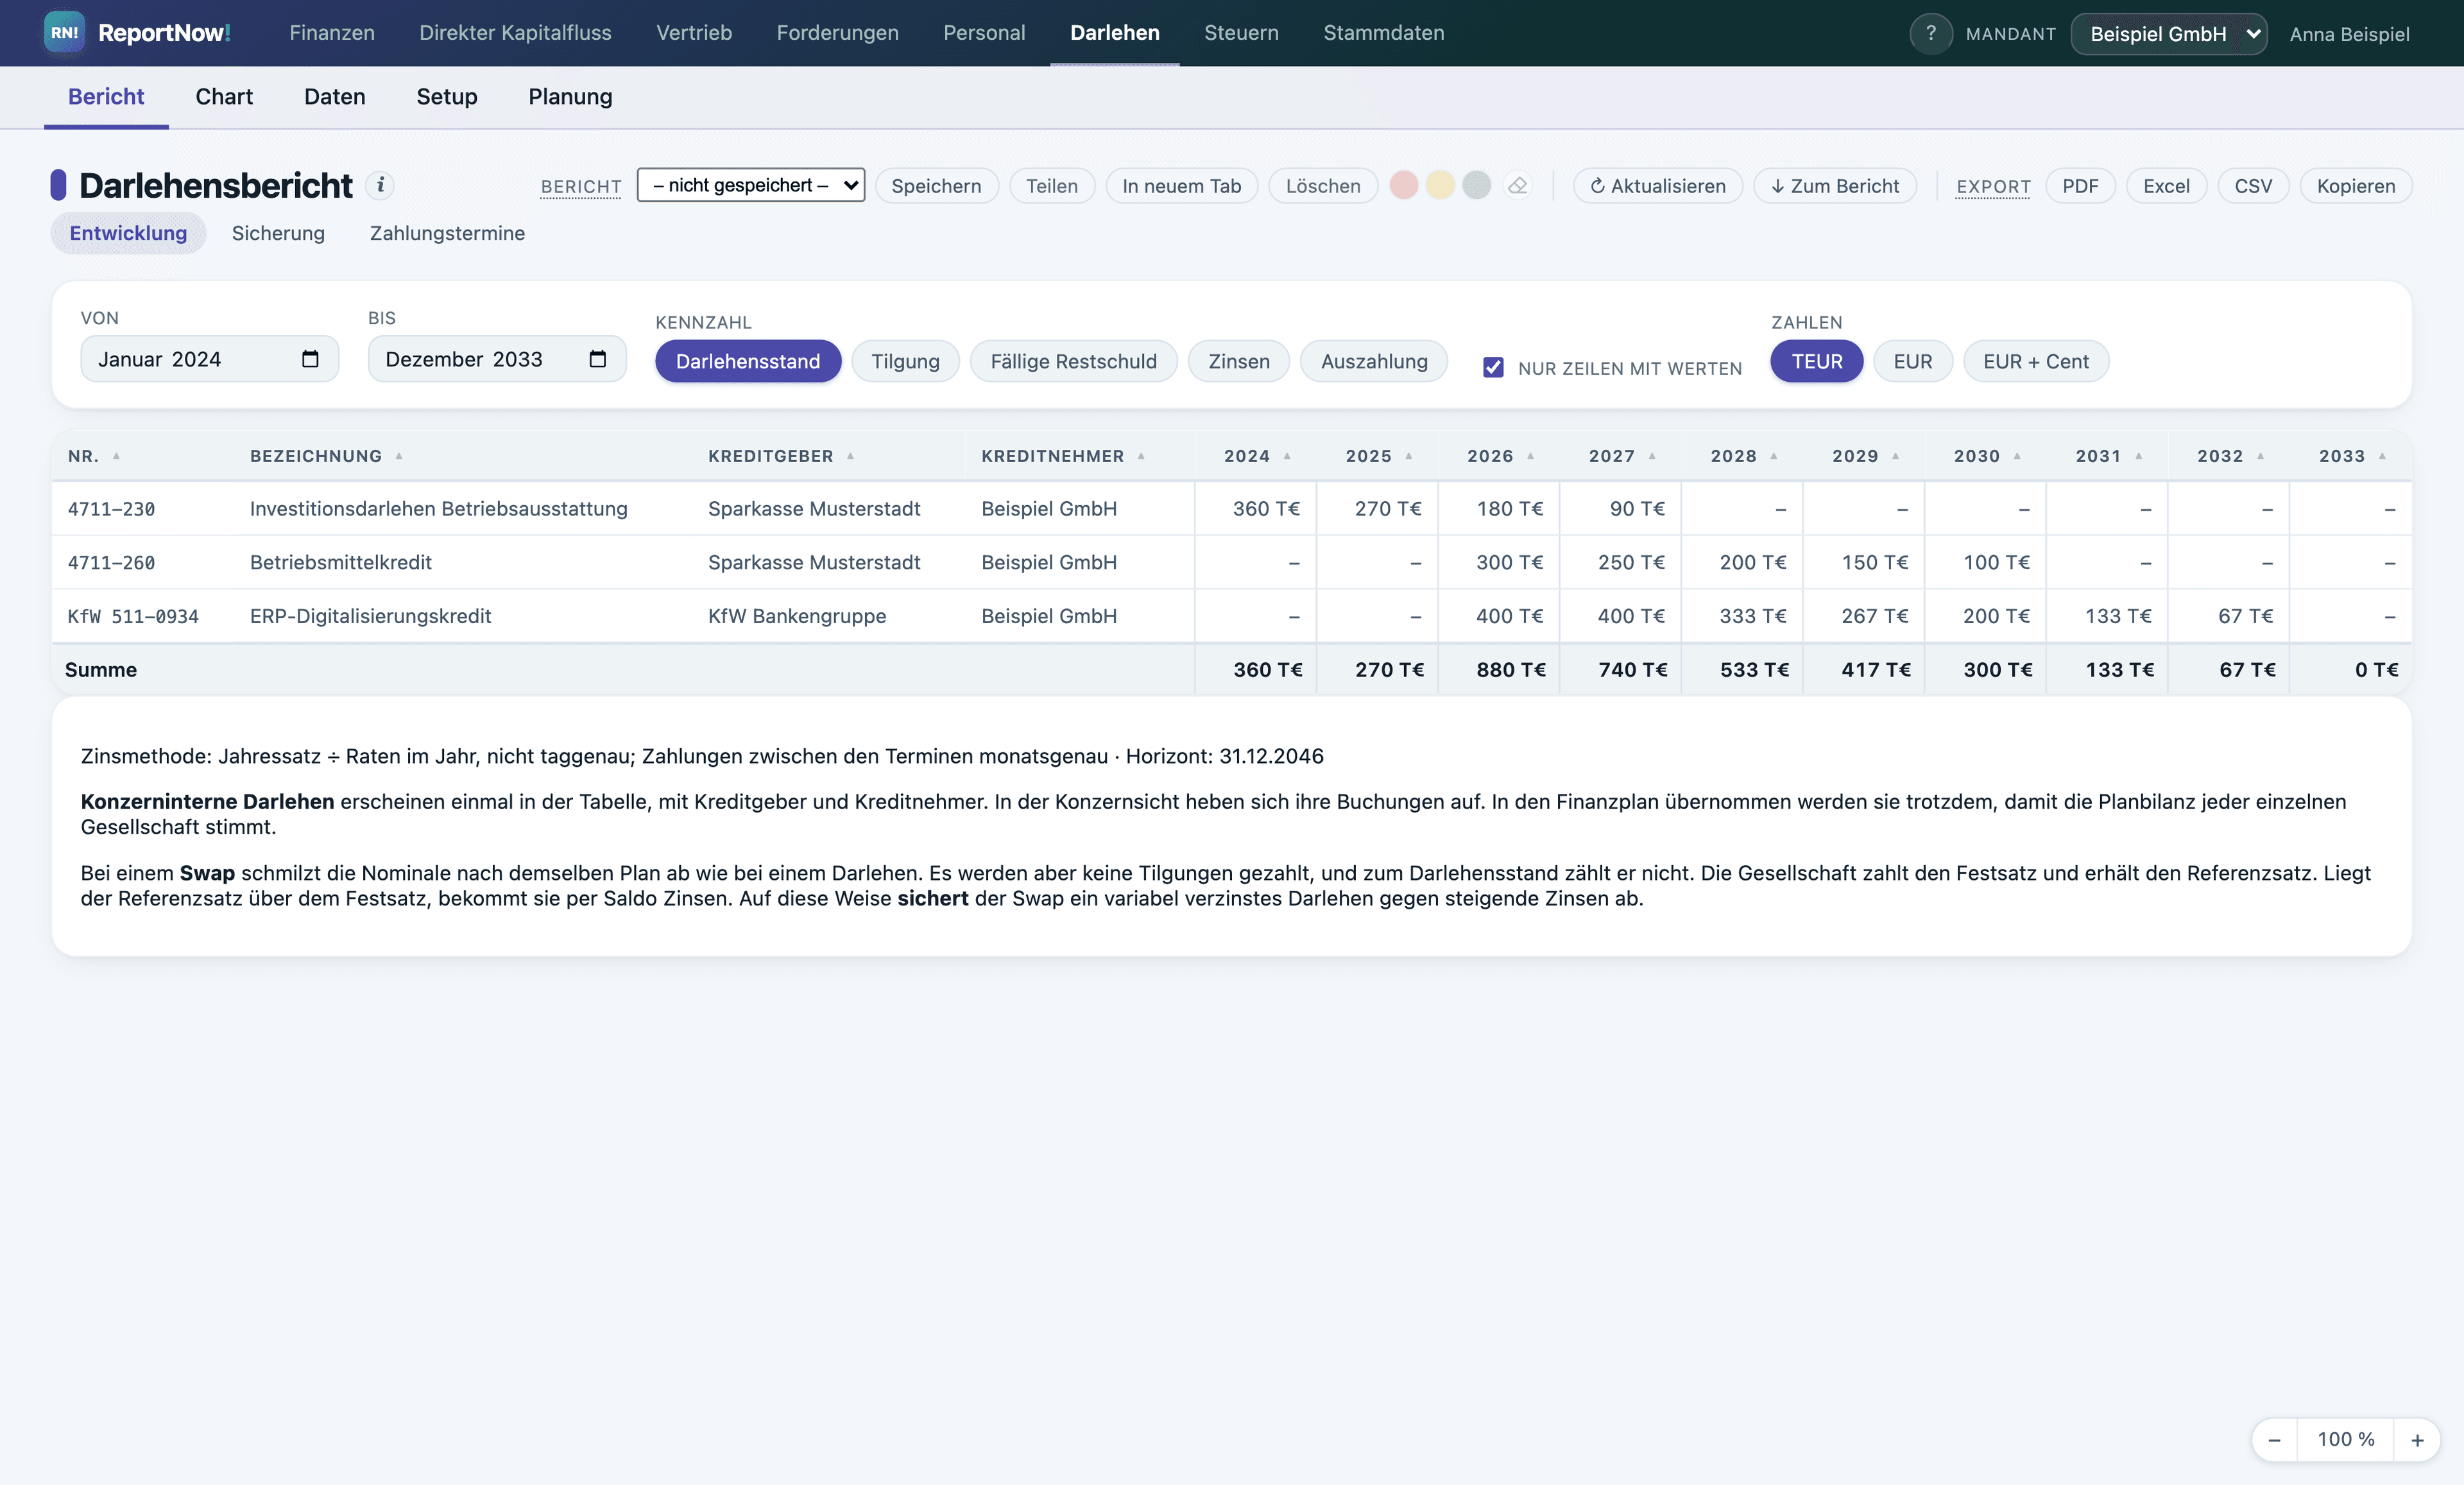Viewport: 2464px width, 1485px height.
Task: Toggle Nur Zeilen mit Werten checkbox
Action: [1493, 367]
